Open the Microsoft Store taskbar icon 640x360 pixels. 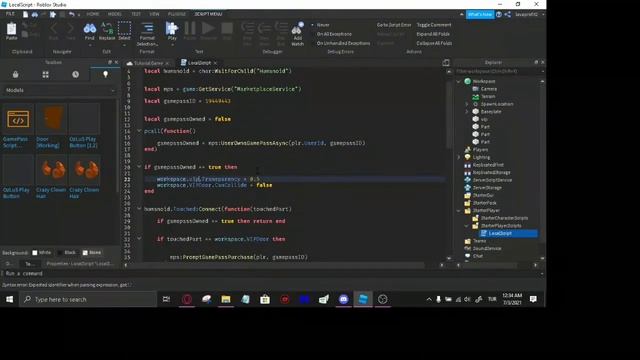(x=265, y=299)
